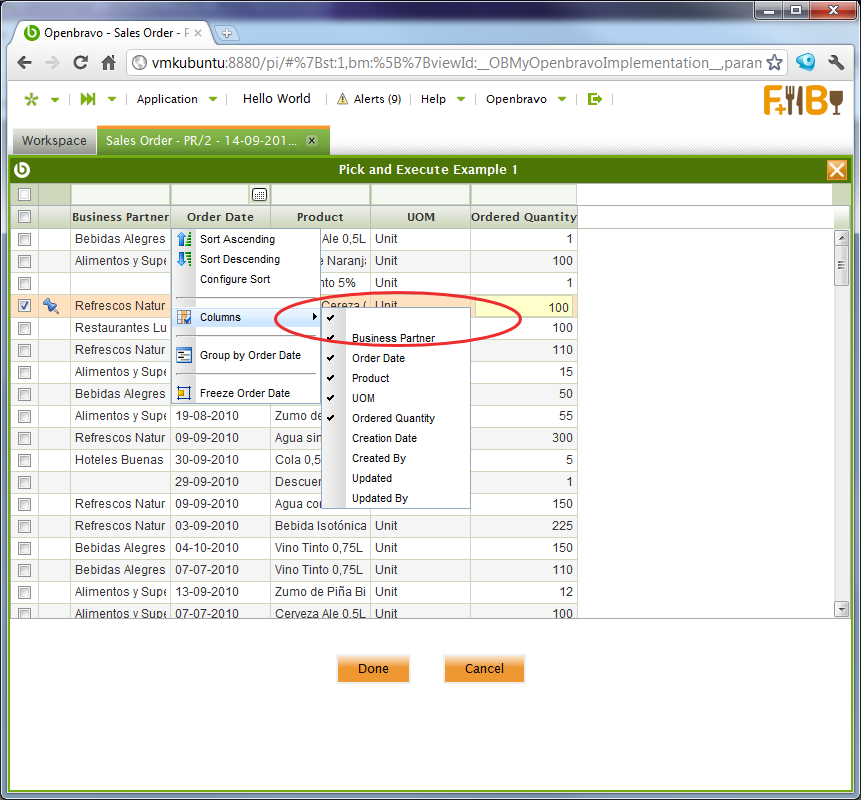
Task: Click the Ordered Quantity column header
Action: [524, 217]
